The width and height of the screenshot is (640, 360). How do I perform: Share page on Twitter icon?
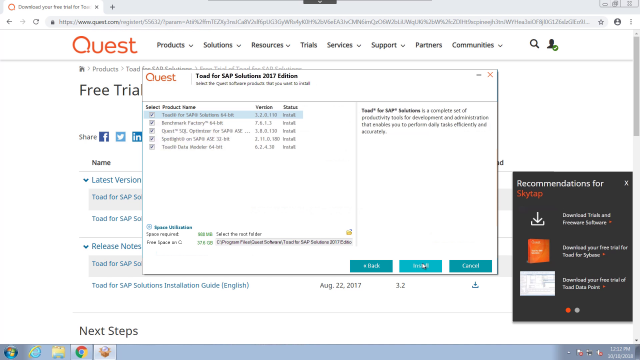click(120, 137)
